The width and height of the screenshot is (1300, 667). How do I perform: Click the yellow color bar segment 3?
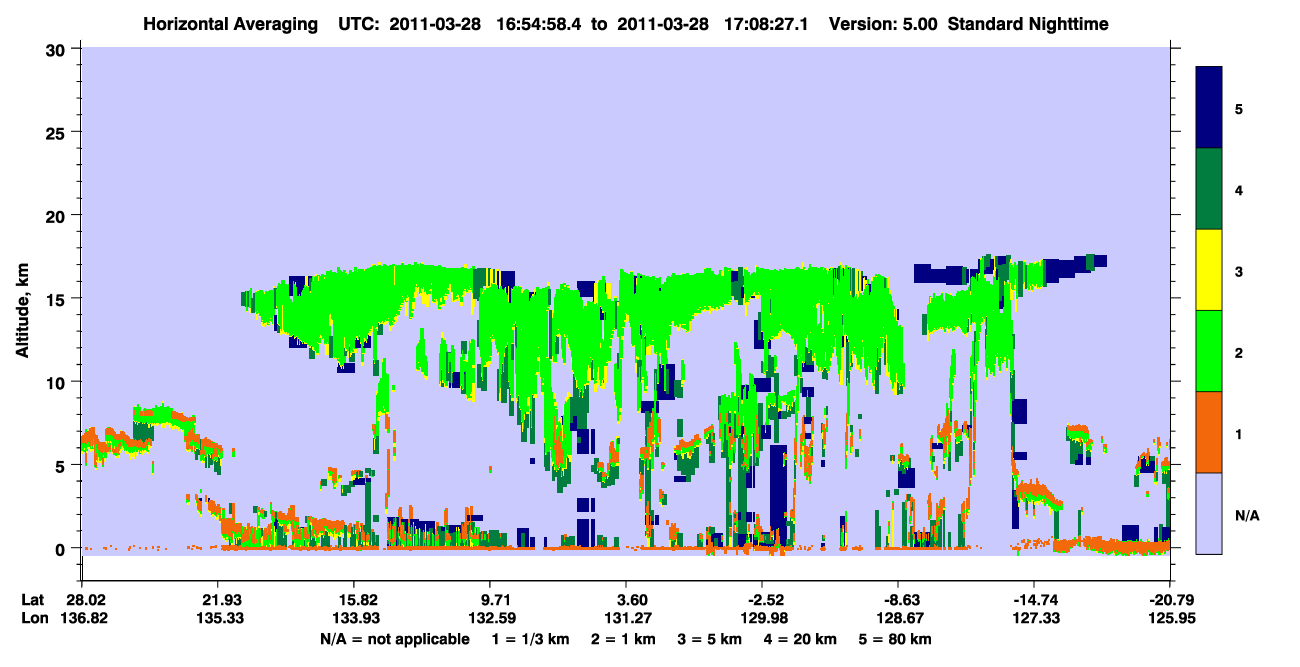1209,270
